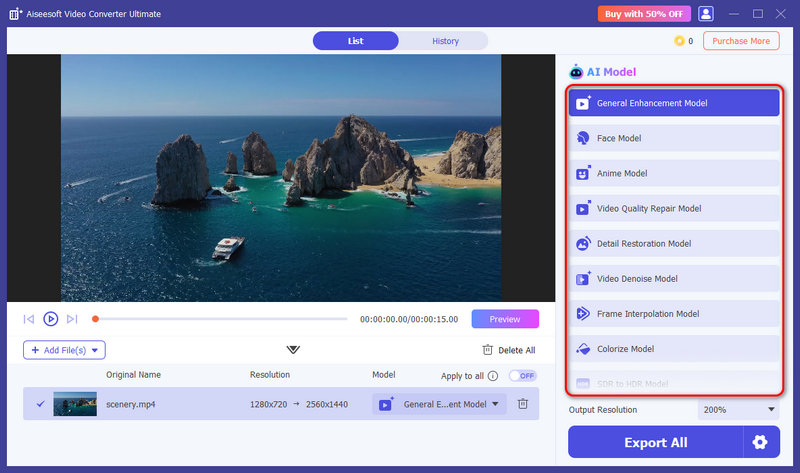Delete scenery.mp4 with trash icon

point(522,404)
